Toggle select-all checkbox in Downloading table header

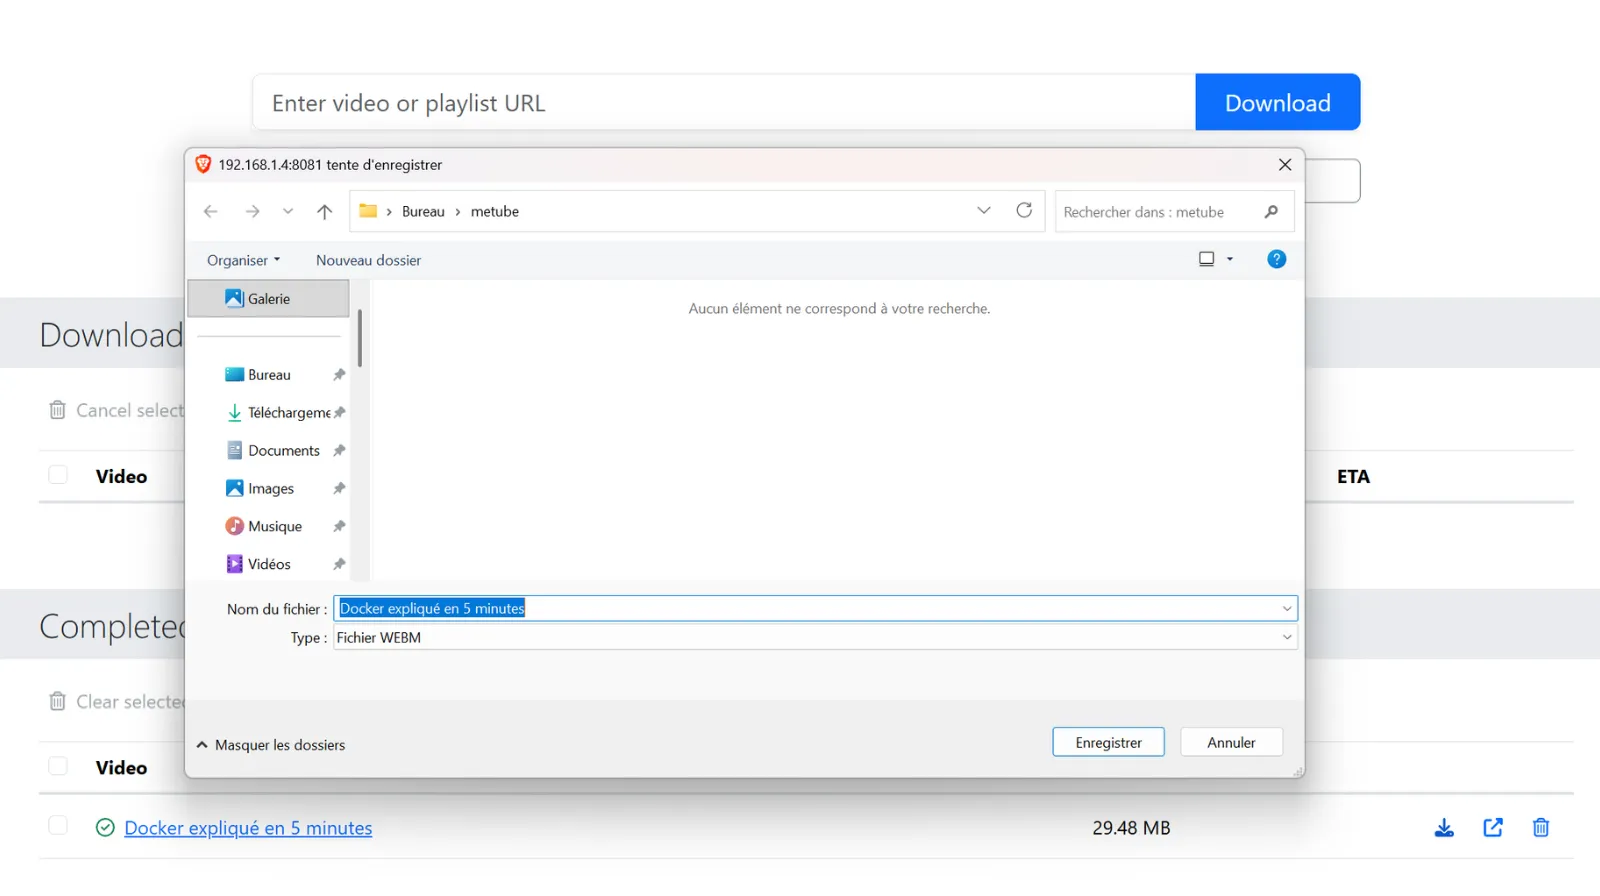pyautogui.click(x=58, y=476)
